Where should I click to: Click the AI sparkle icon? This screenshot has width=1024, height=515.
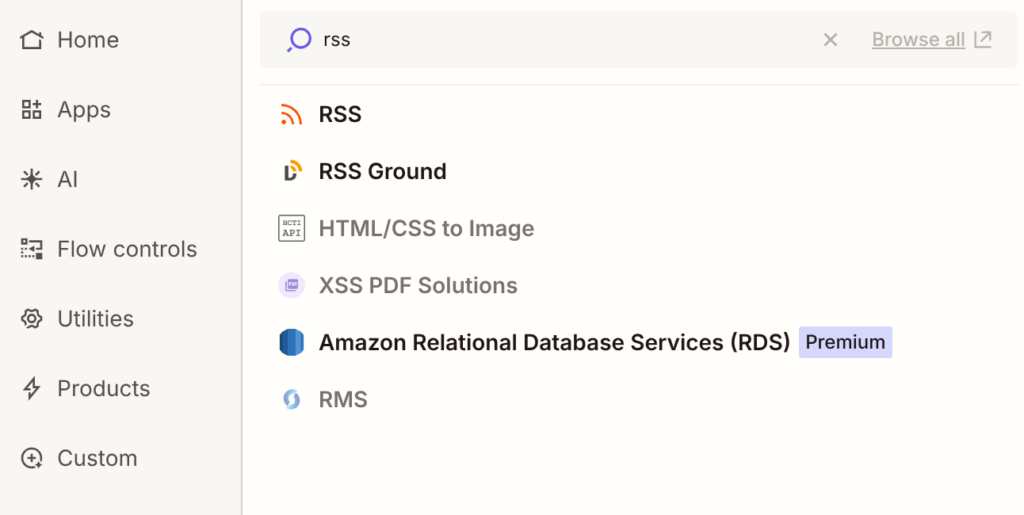click(x=31, y=179)
